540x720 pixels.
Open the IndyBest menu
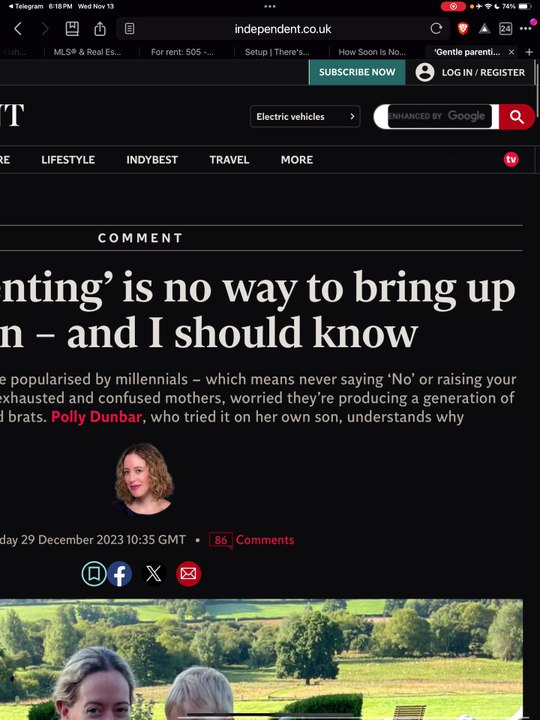152,159
